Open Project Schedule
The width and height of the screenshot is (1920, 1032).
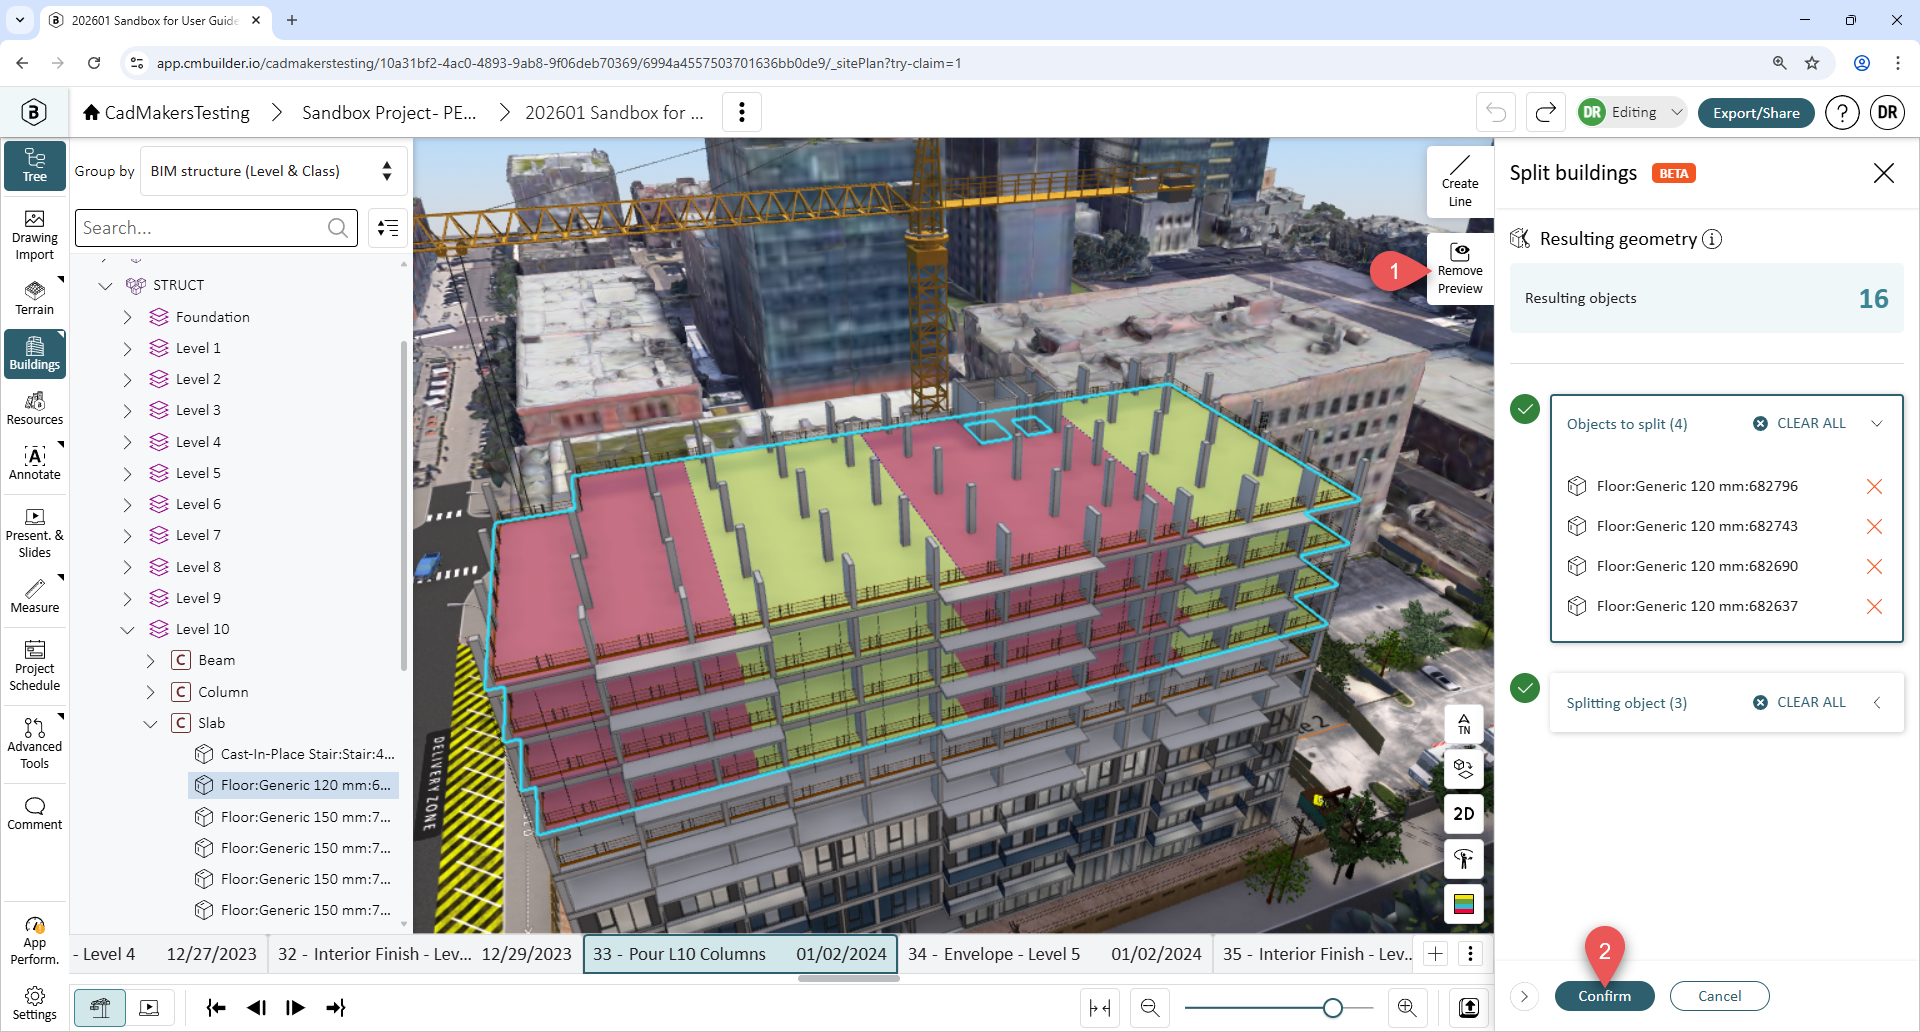point(35,666)
